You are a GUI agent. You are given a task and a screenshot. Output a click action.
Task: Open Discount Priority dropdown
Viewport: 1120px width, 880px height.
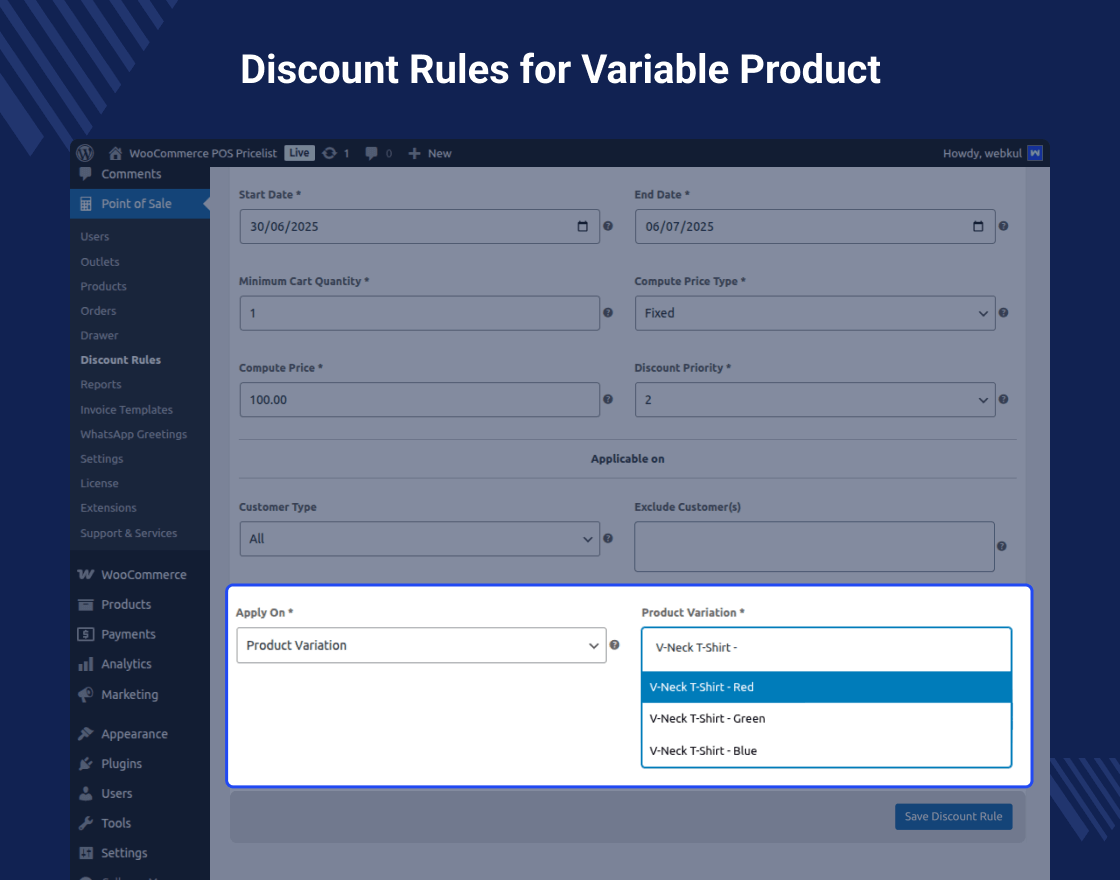[x=815, y=399]
